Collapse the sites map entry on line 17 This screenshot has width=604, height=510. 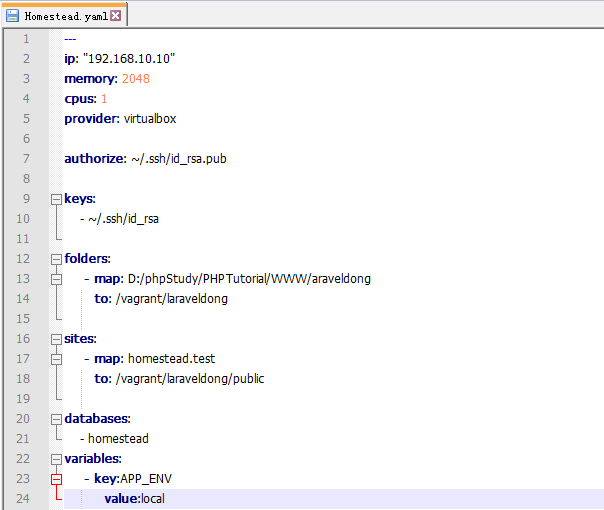pyautogui.click(x=56, y=359)
